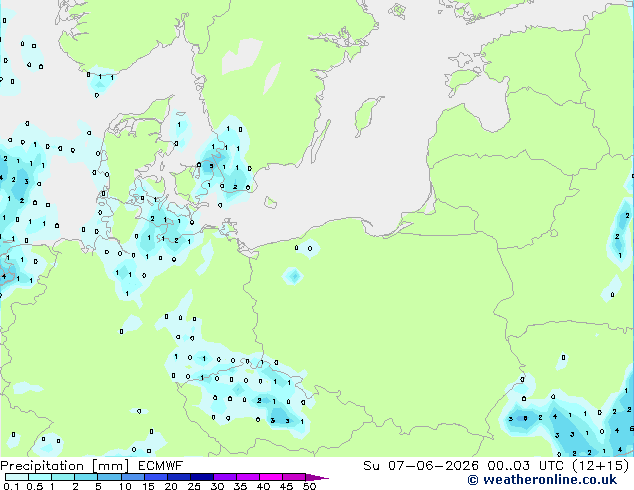Click the '45' legend label
This screenshot has height=490, width=634.
click(286, 486)
